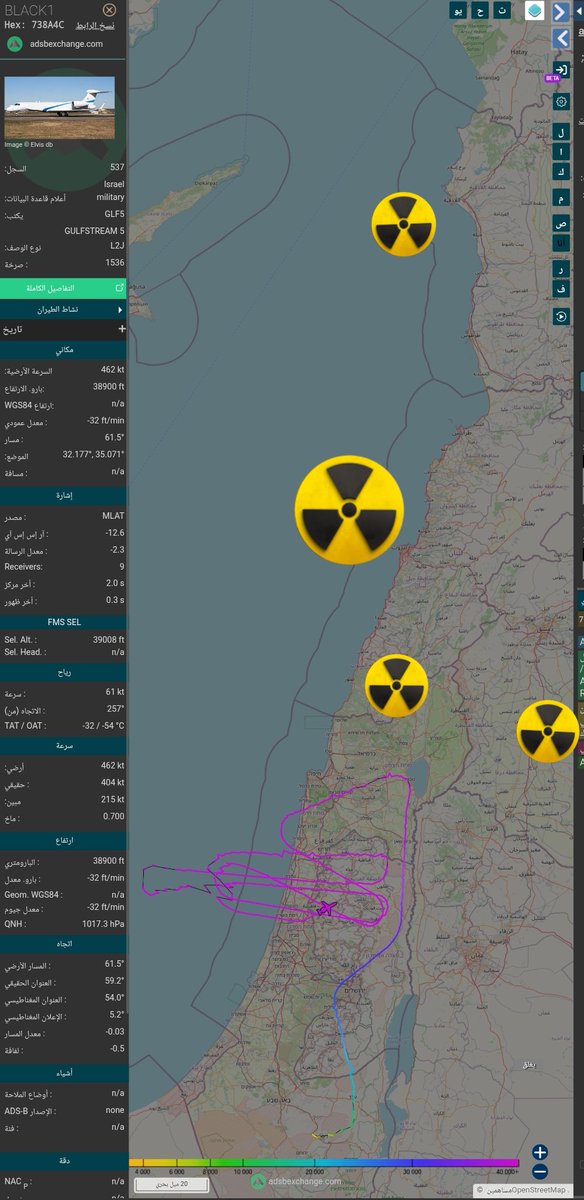Select the أشياء section header

coord(63,1072)
